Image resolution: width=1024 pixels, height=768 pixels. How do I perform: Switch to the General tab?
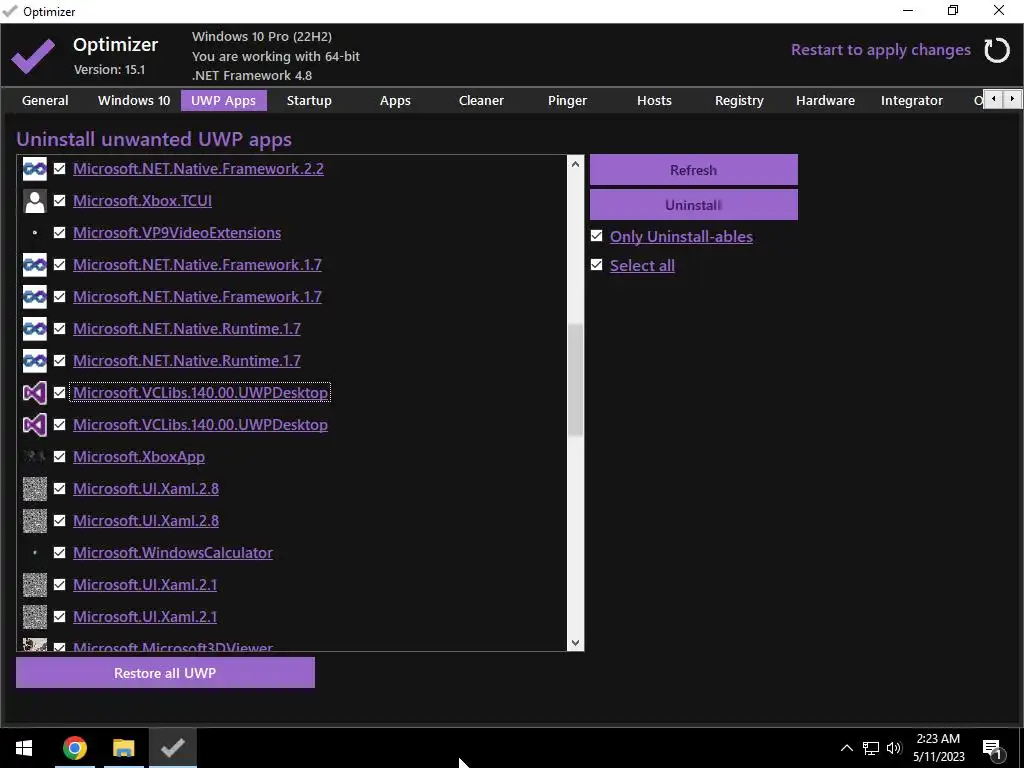tap(45, 101)
